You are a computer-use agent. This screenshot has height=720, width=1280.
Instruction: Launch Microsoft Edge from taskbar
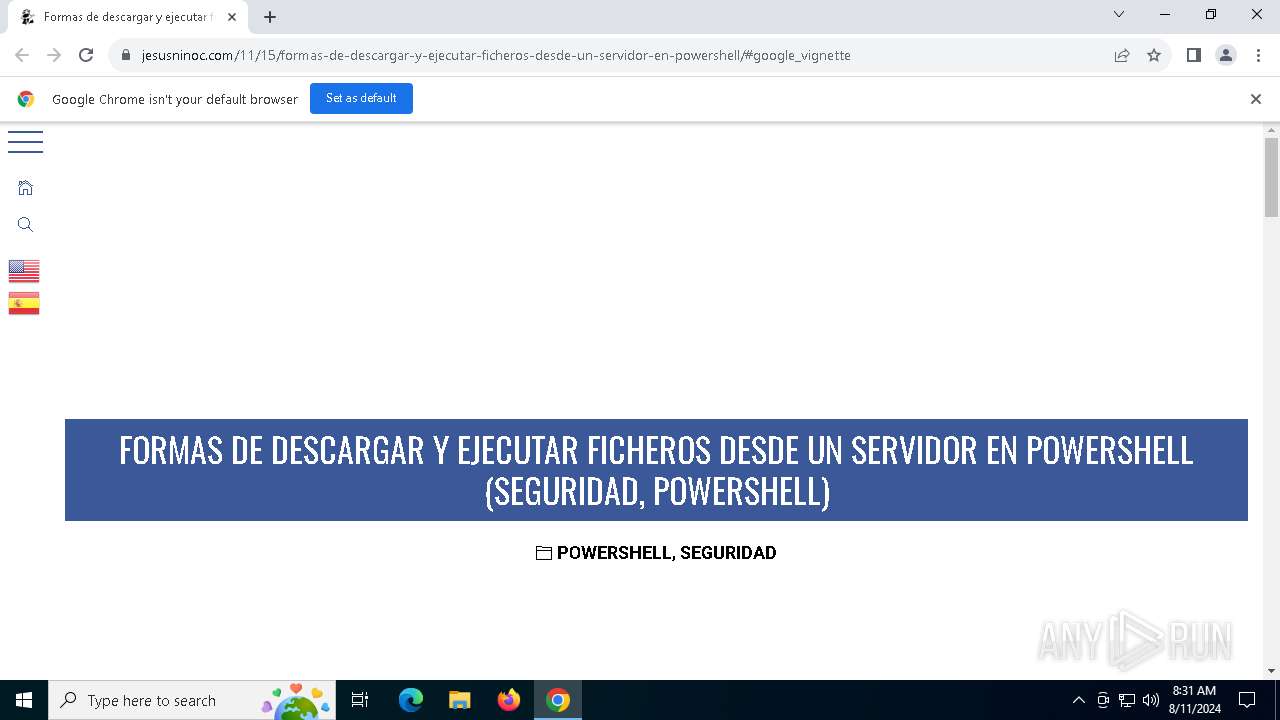coord(411,700)
